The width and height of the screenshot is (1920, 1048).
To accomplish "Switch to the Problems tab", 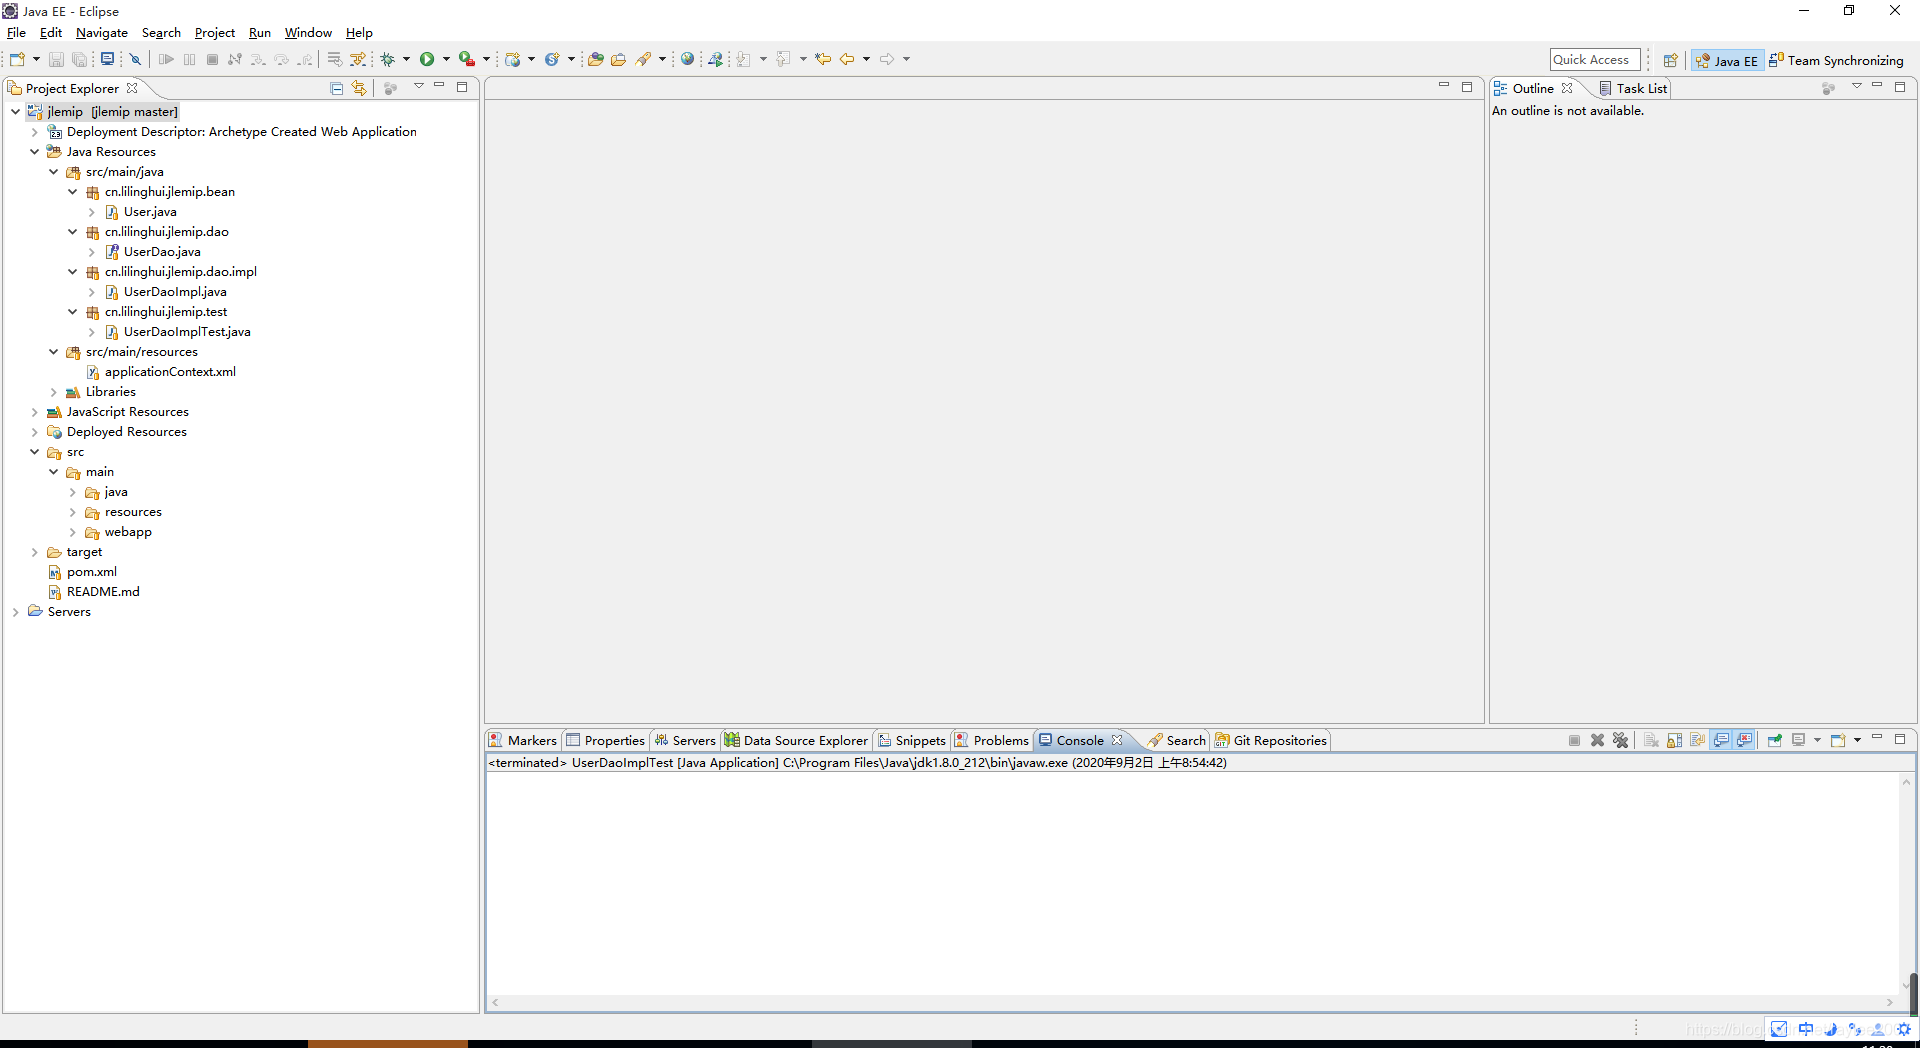I will [991, 740].
